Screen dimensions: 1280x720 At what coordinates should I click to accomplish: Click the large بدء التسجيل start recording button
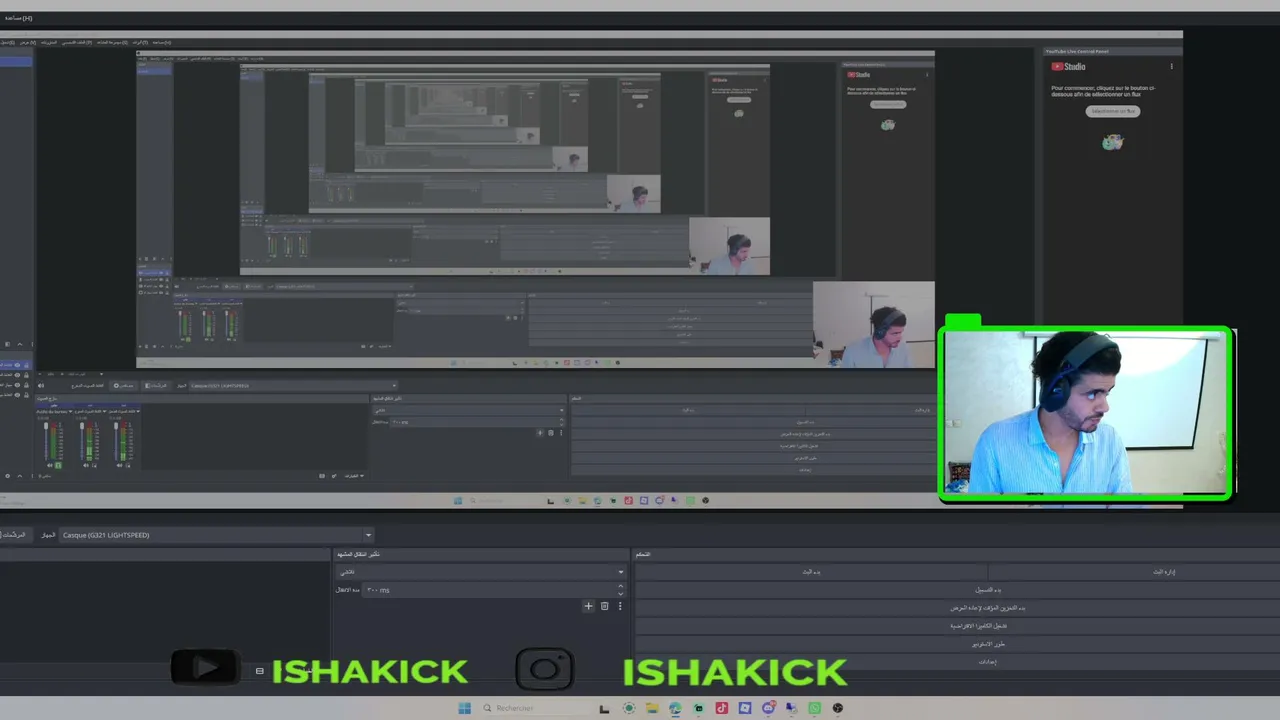tap(958, 590)
